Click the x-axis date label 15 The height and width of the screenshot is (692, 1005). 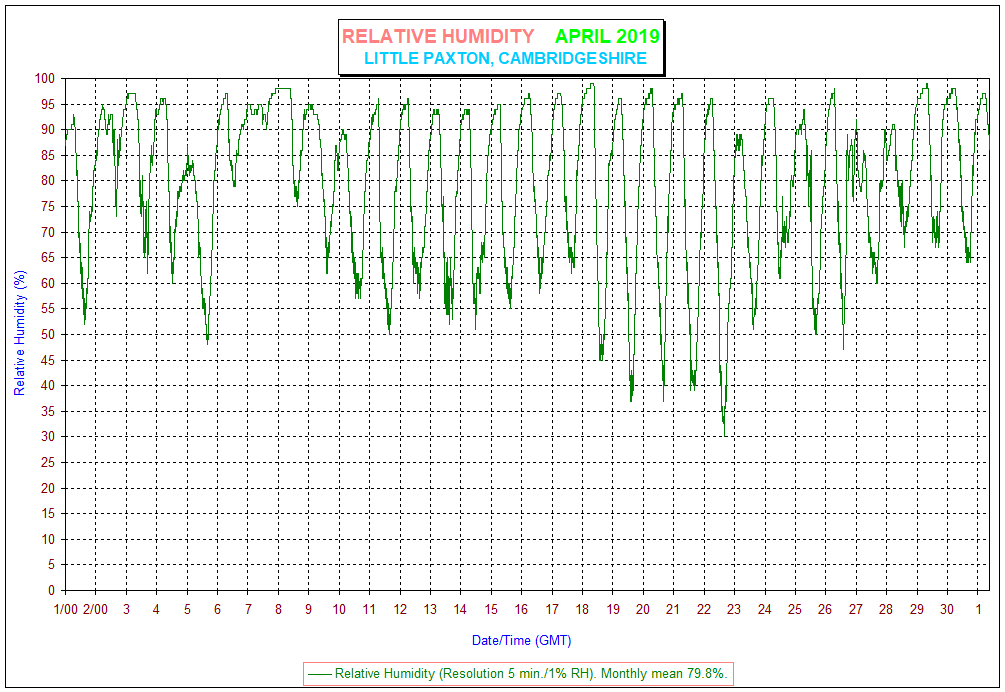click(491, 609)
